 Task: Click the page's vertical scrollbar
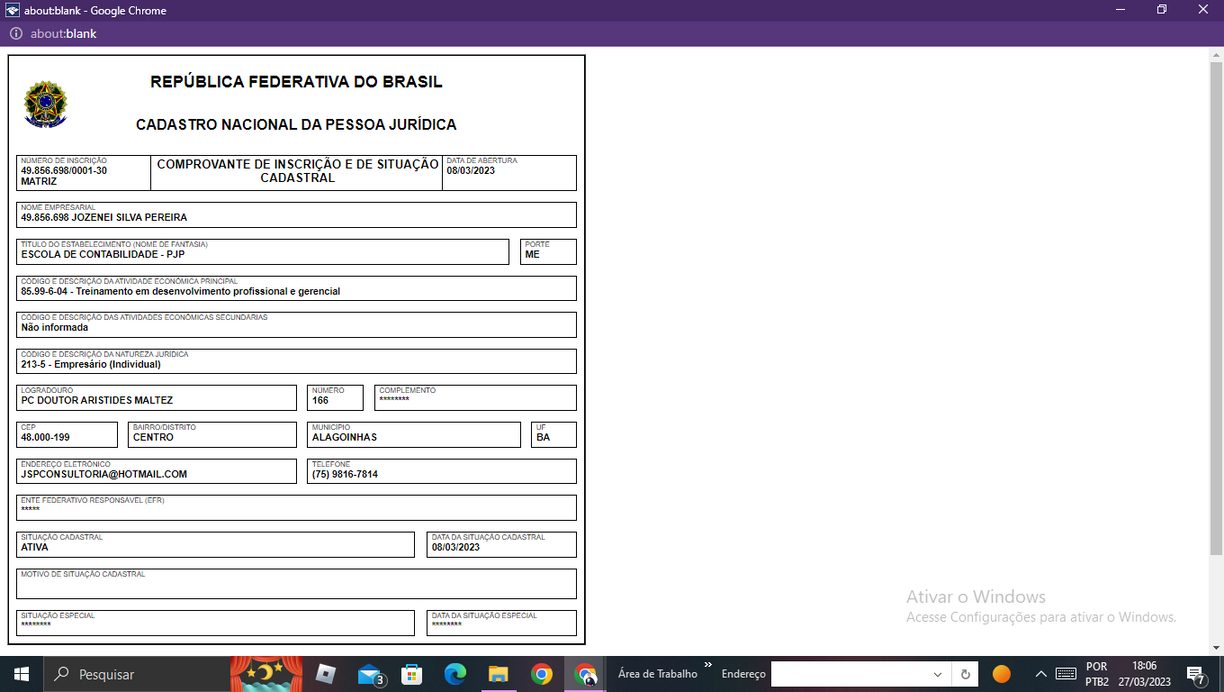[1216, 300]
